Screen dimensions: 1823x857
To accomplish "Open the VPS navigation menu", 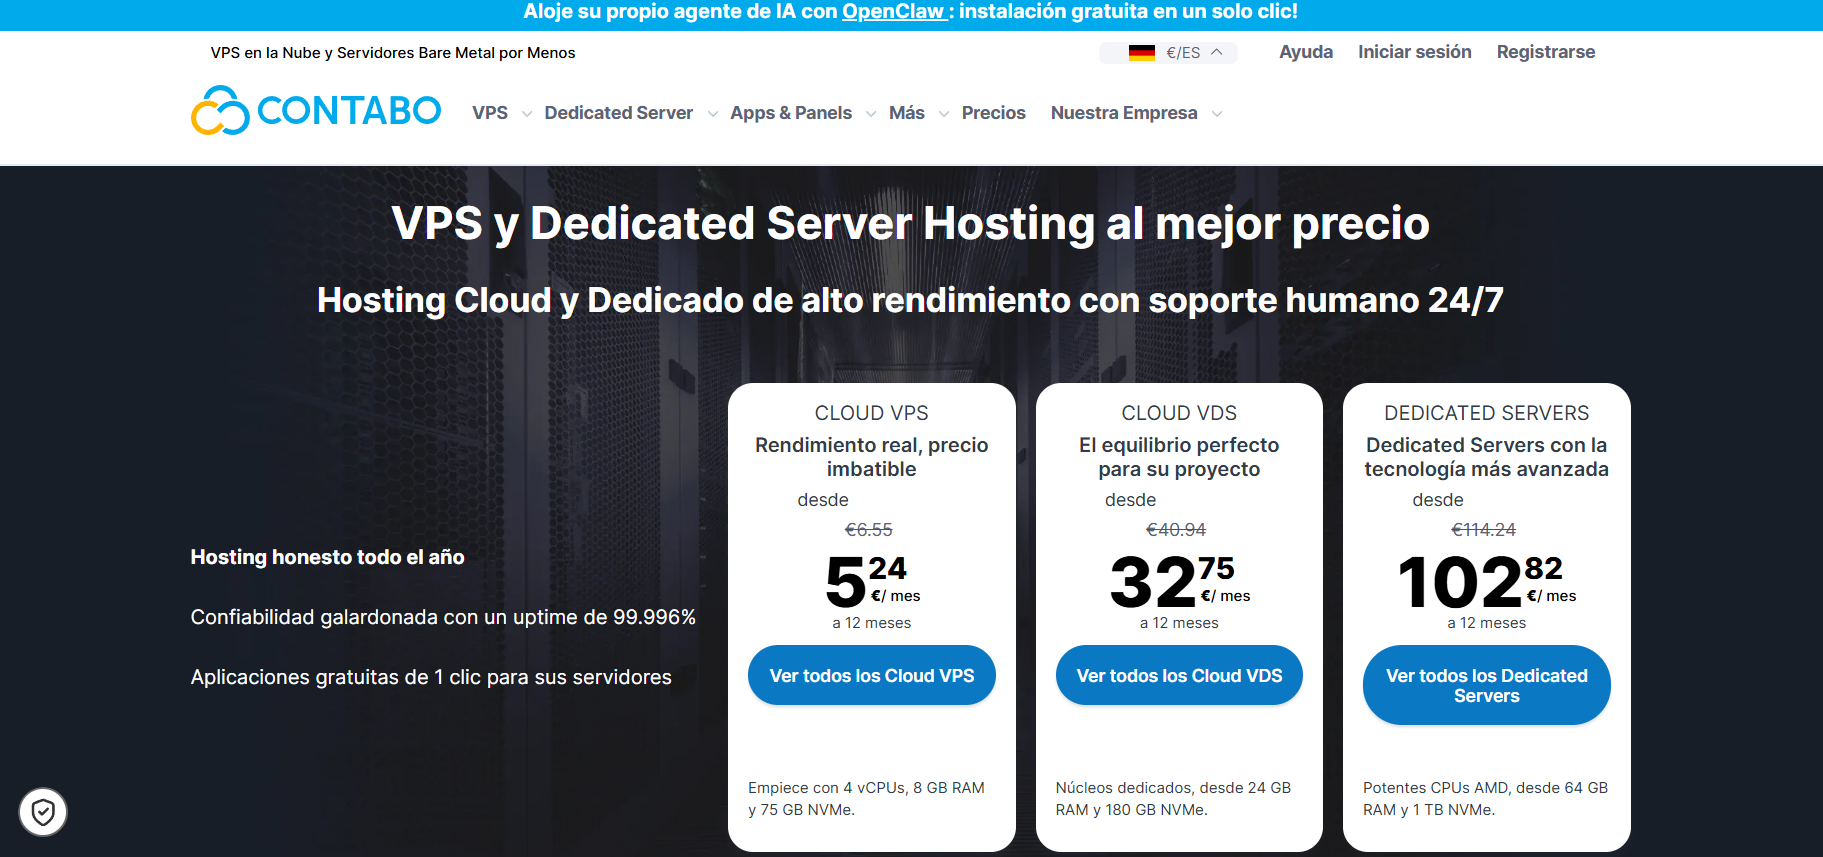I will [x=490, y=113].
